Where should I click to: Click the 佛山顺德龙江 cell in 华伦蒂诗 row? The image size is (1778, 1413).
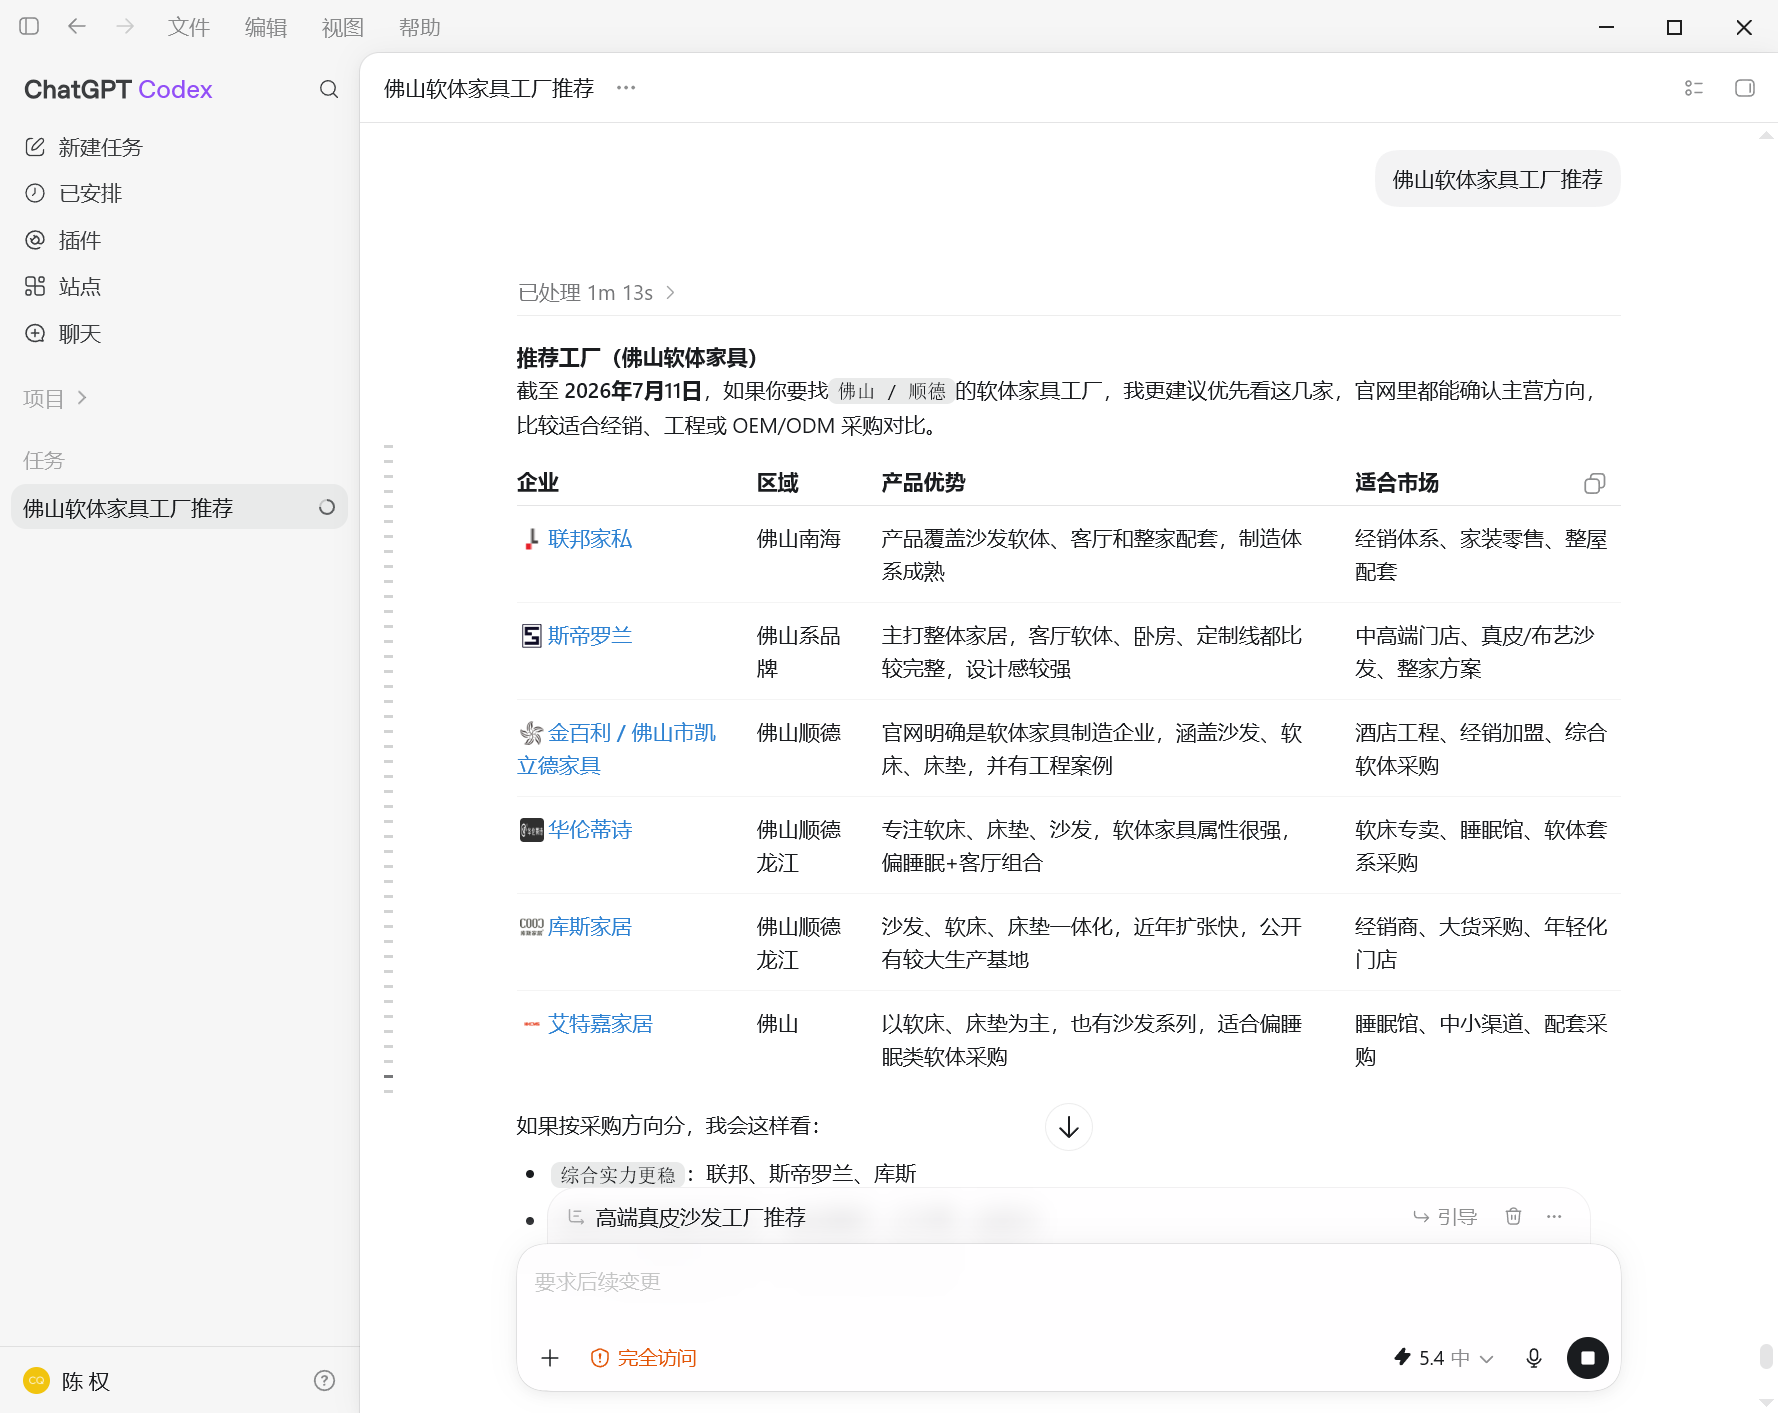coord(799,846)
